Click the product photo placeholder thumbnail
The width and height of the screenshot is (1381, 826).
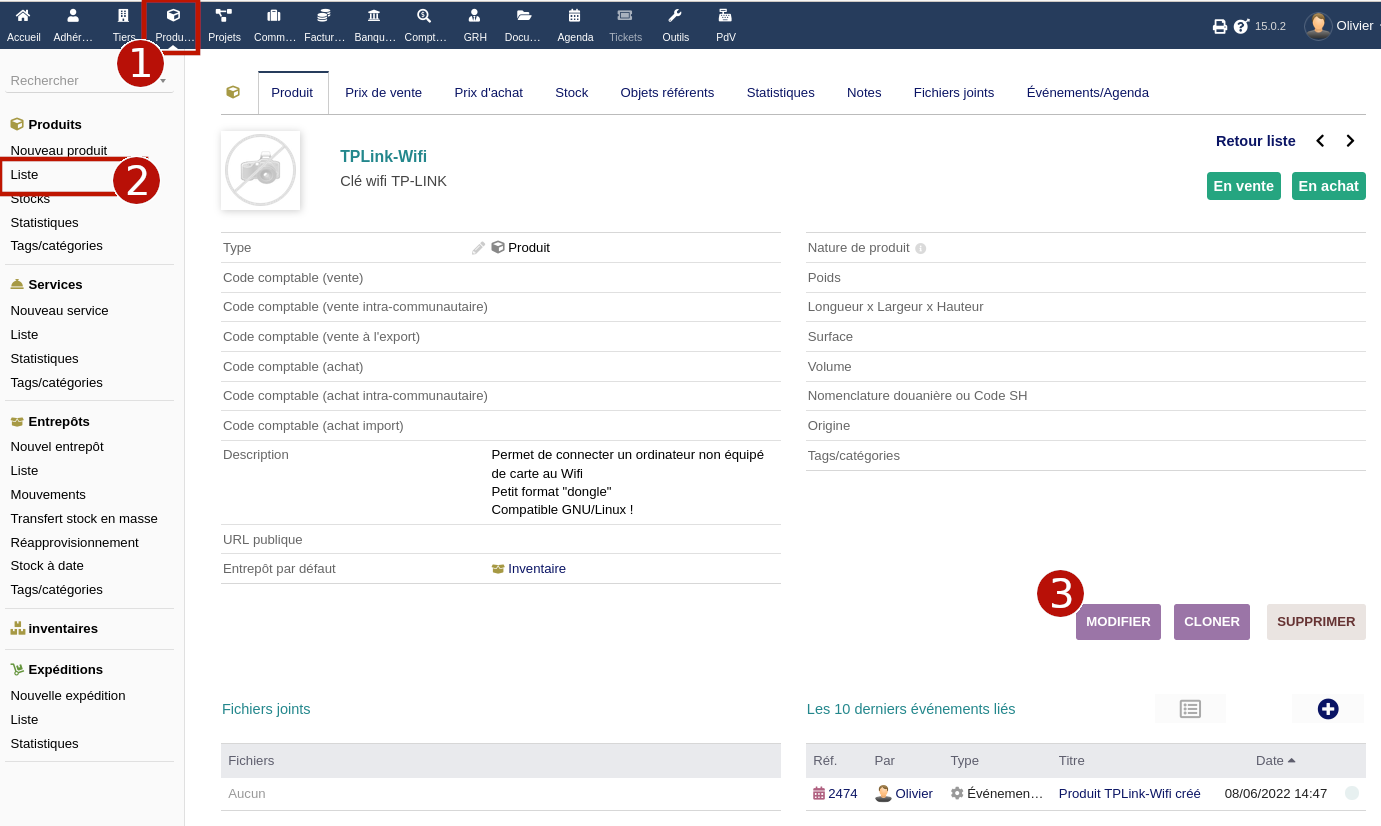click(x=261, y=170)
